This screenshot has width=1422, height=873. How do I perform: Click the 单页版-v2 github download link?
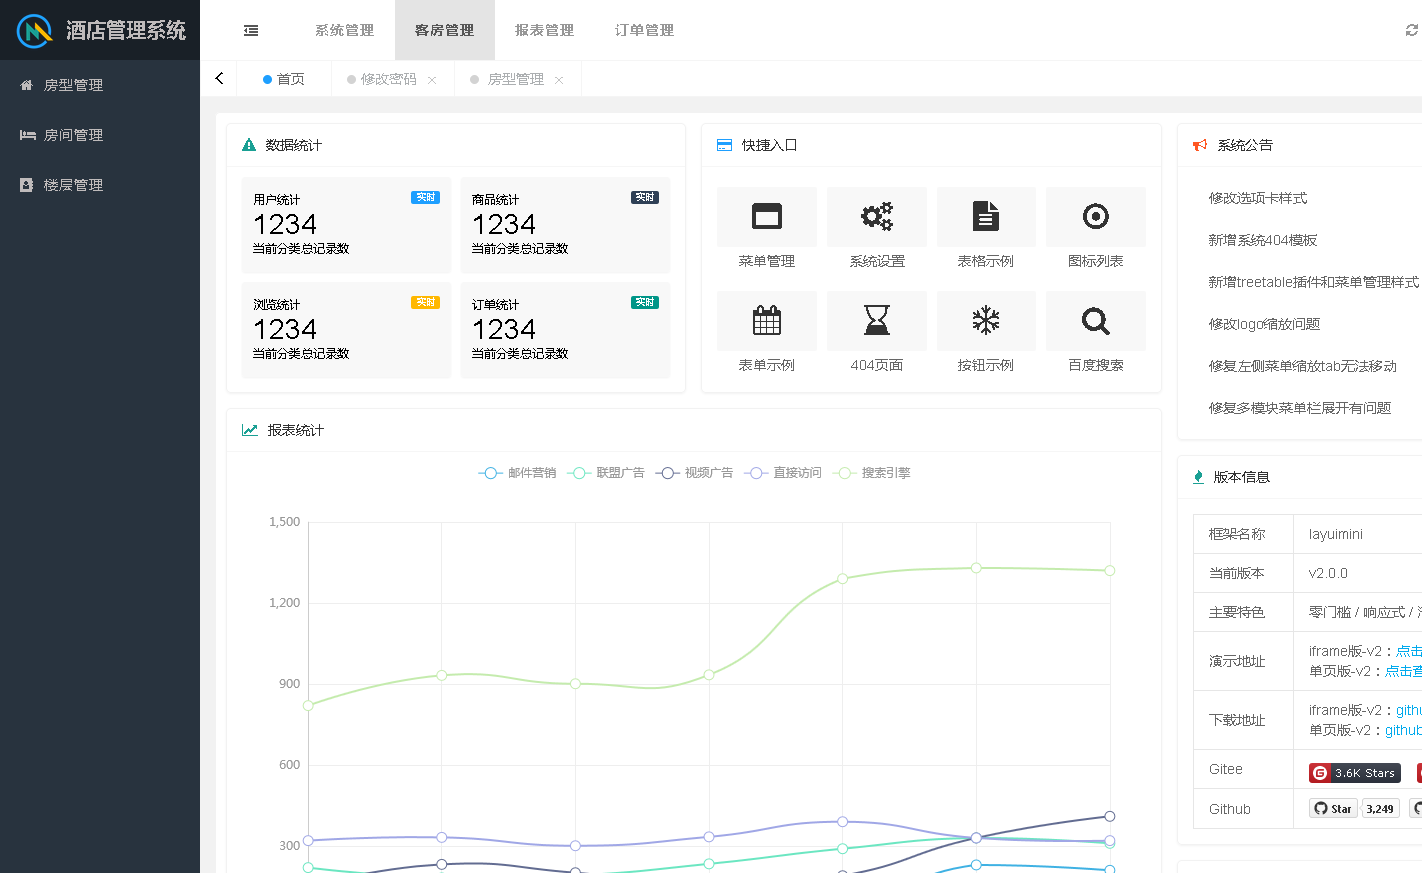tap(1403, 730)
